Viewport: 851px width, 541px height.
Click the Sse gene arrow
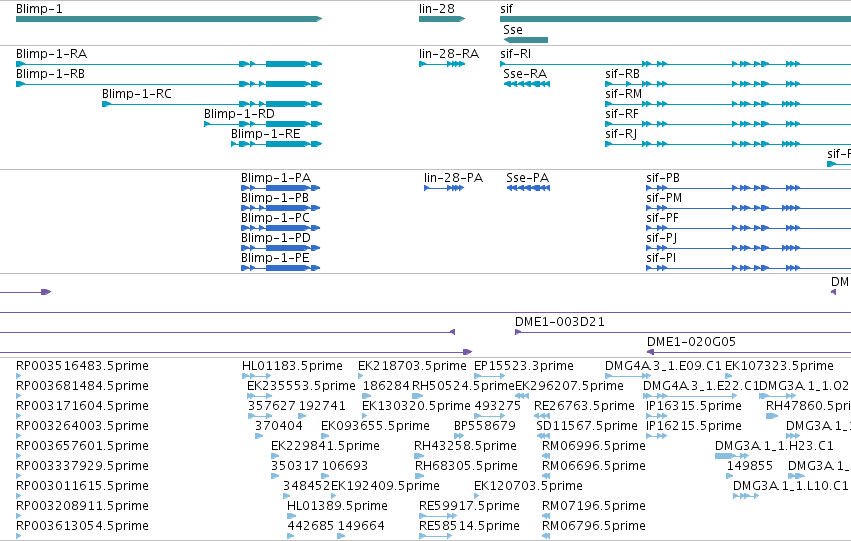tap(525, 40)
